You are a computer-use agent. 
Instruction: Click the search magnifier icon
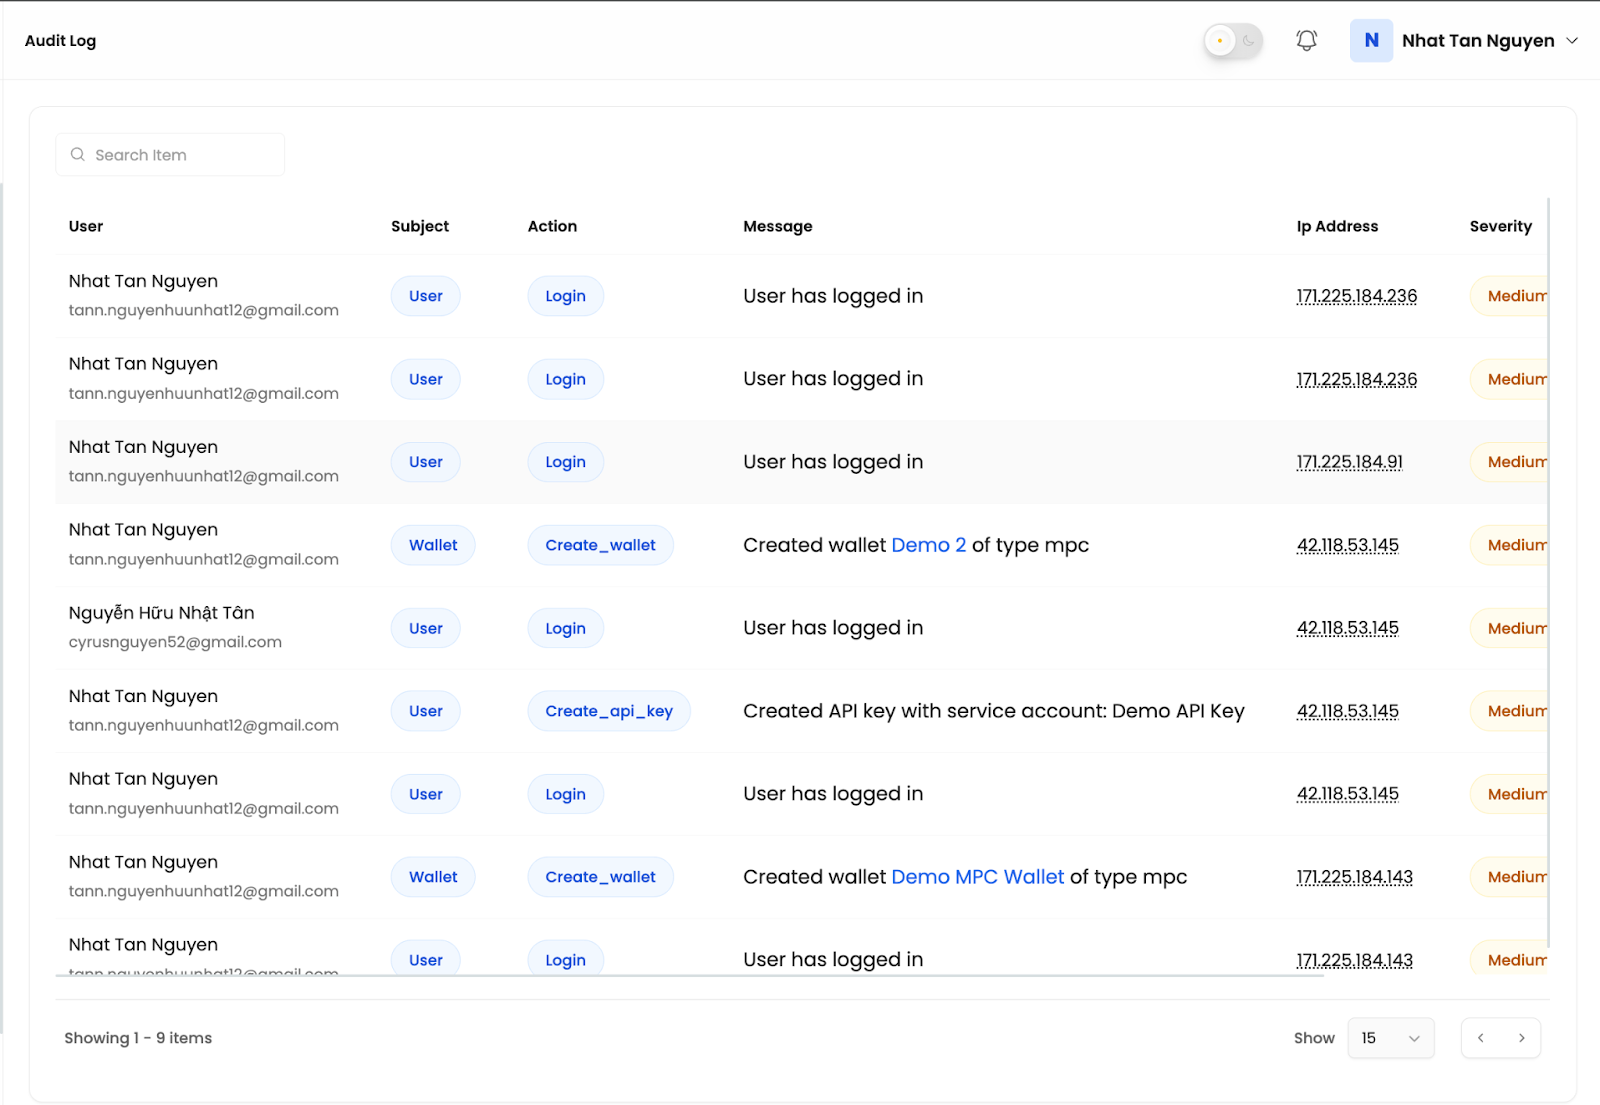77,154
